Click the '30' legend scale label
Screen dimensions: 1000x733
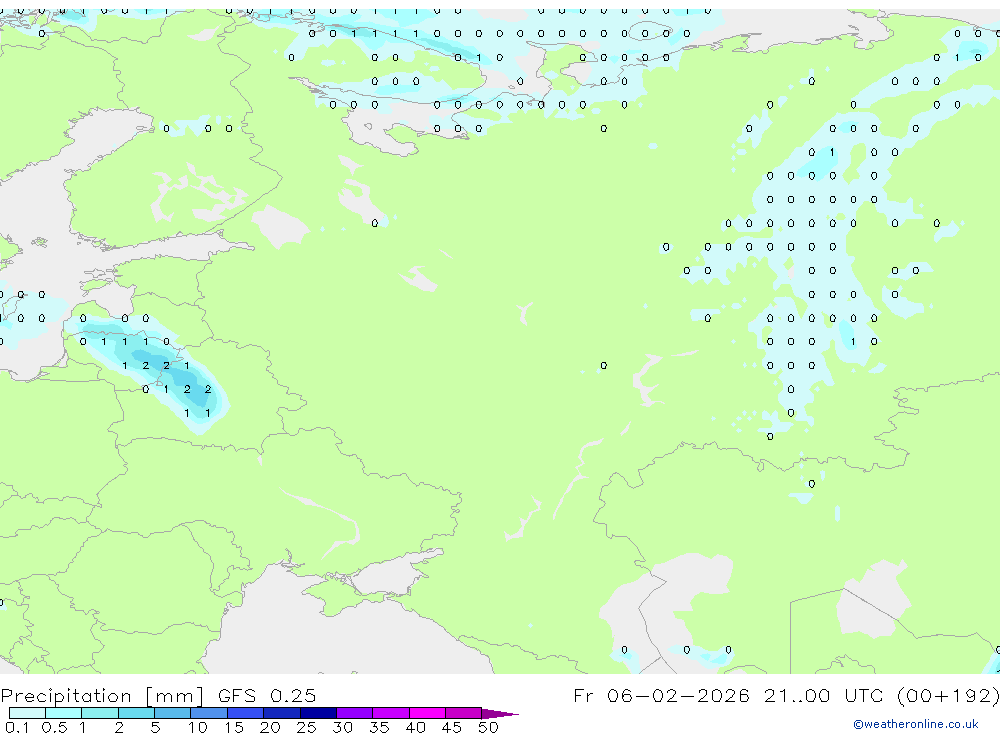coord(343,727)
